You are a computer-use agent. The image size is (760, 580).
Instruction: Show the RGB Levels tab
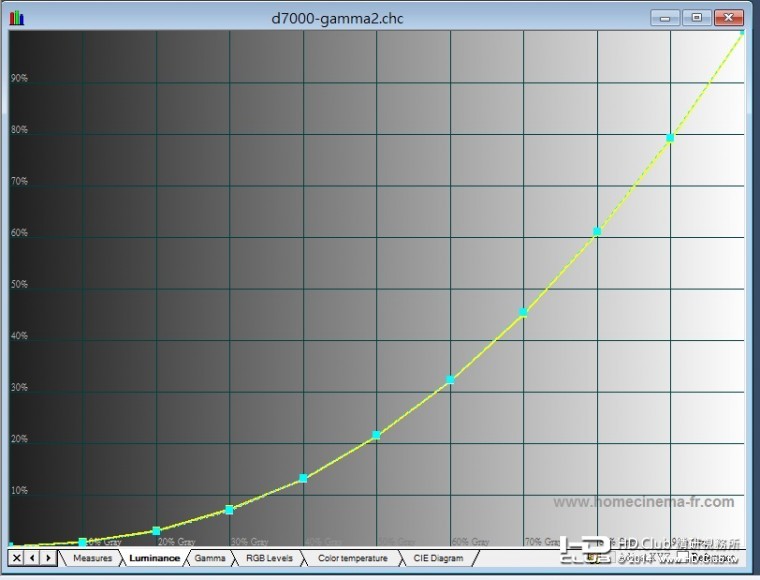coord(269,558)
